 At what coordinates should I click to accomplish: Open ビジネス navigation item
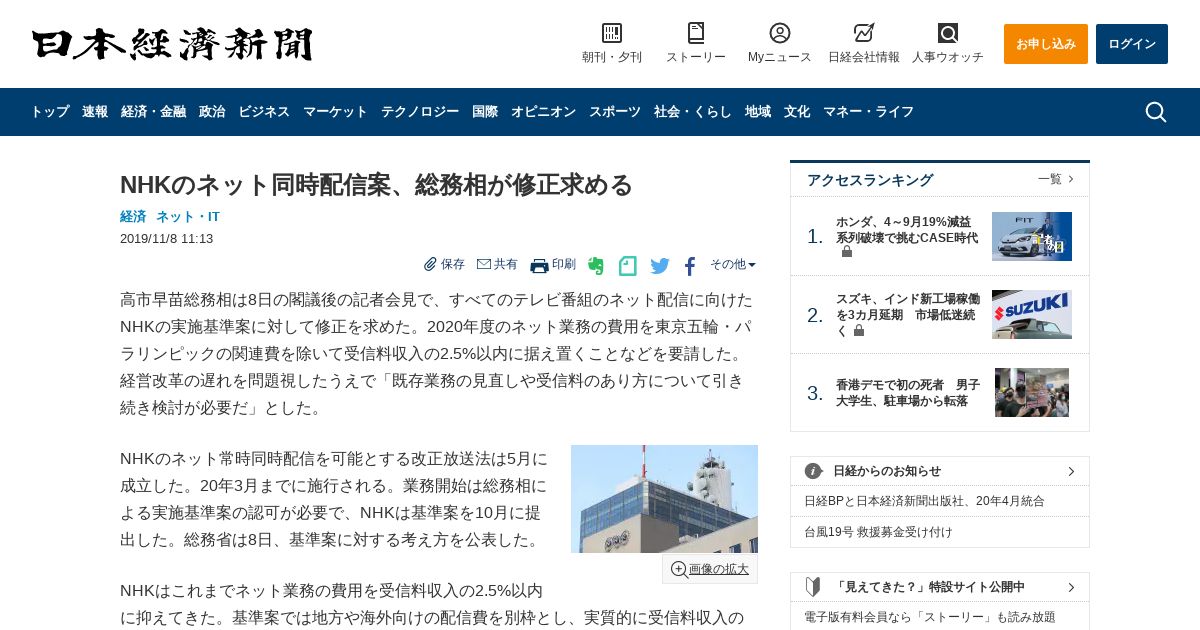point(264,112)
